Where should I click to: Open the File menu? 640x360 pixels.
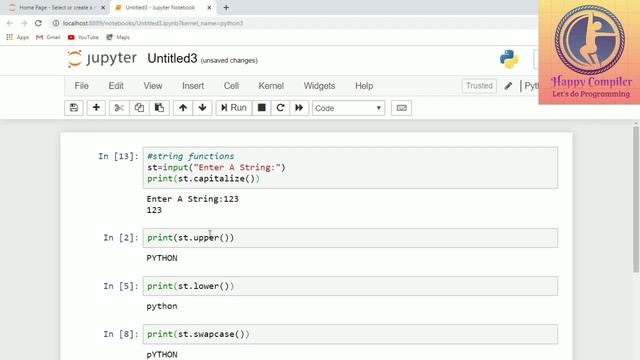pyautogui.click(x=82, y=86)
